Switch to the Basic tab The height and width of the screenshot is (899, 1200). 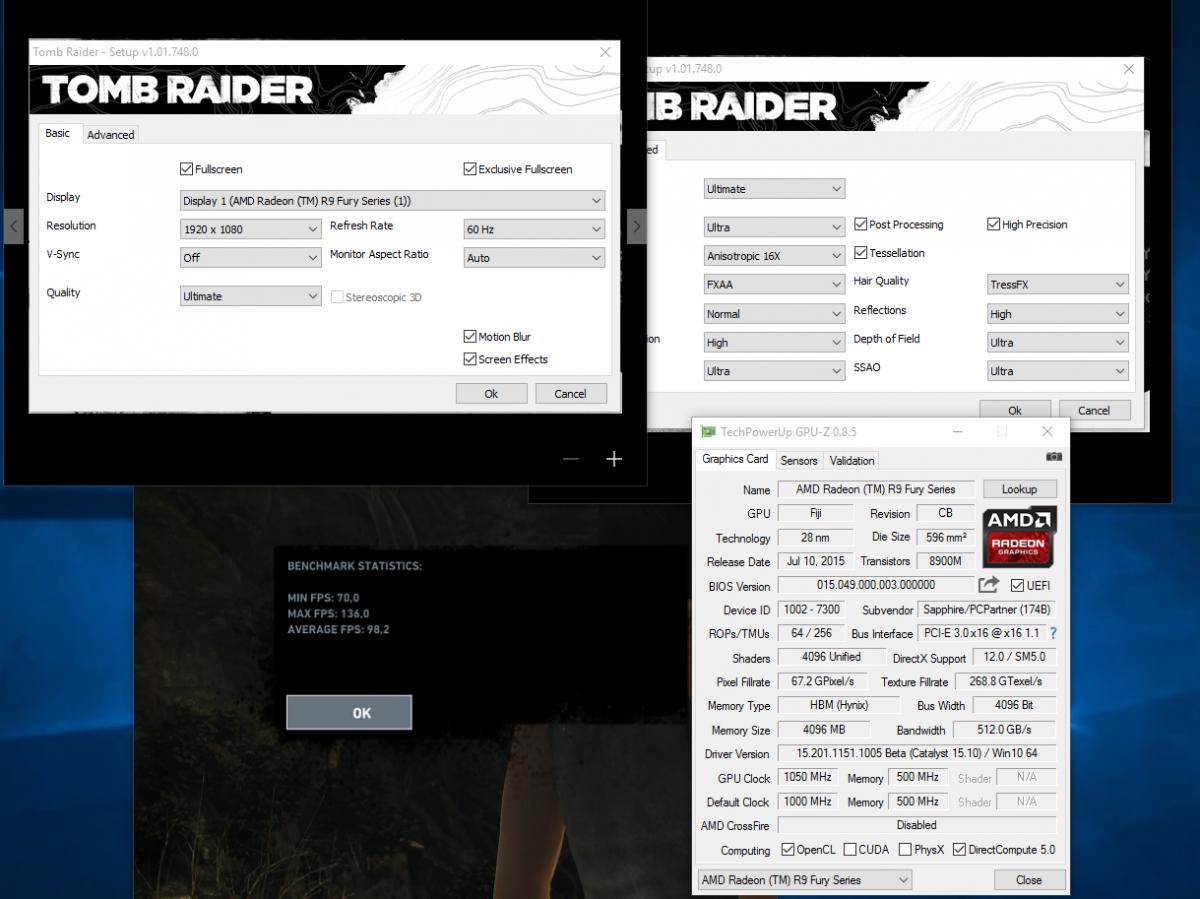(x=58, y=133)
